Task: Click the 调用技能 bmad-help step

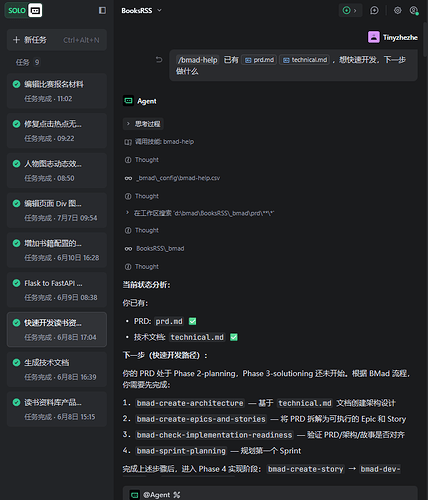Action: (159, 142)
